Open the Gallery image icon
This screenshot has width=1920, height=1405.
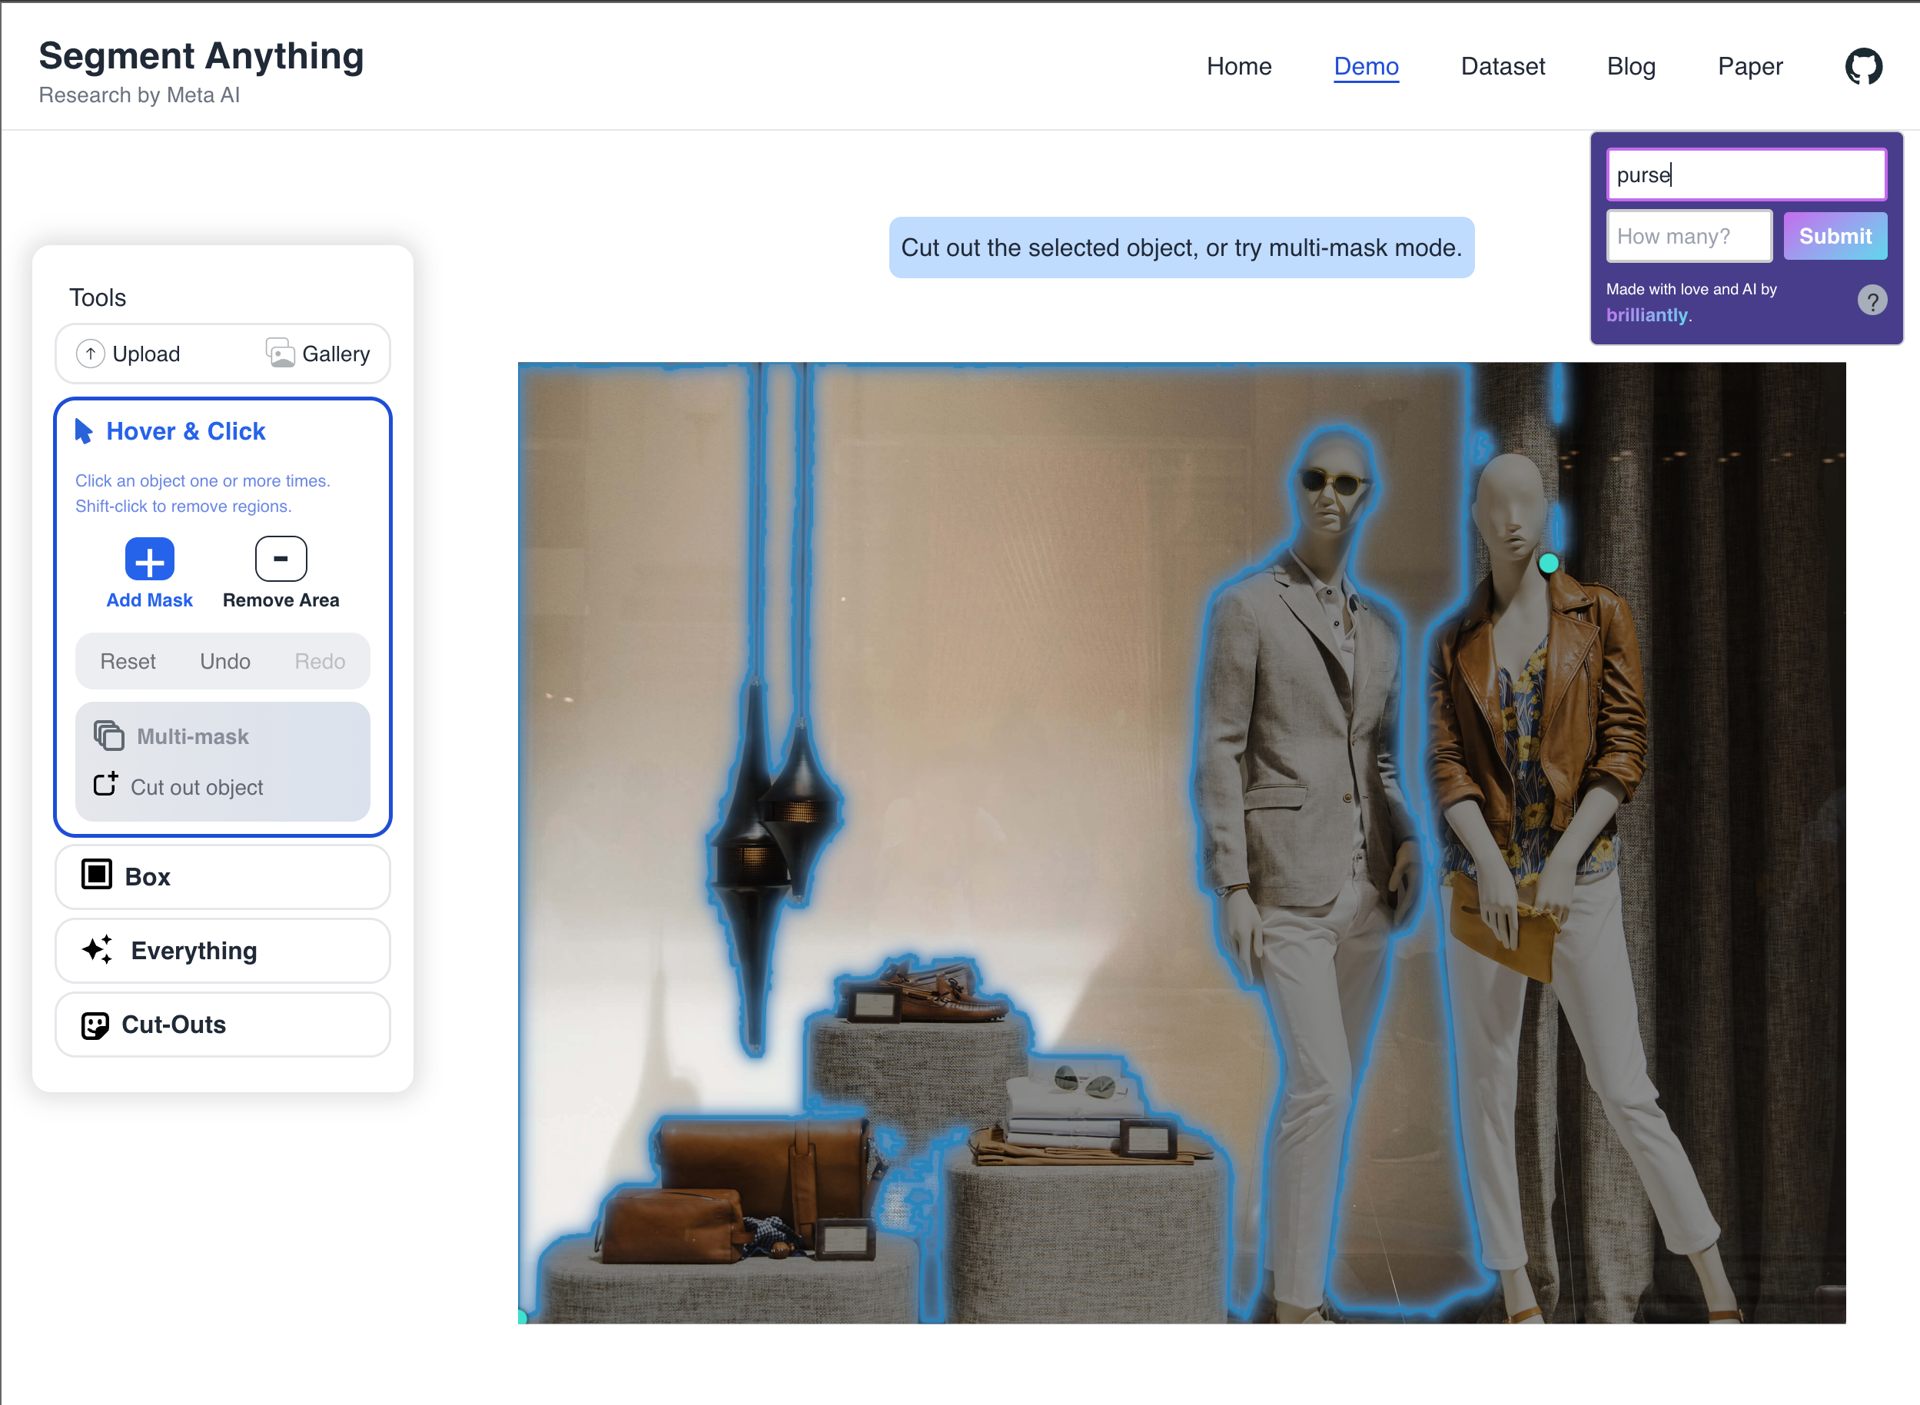point(280,353)
